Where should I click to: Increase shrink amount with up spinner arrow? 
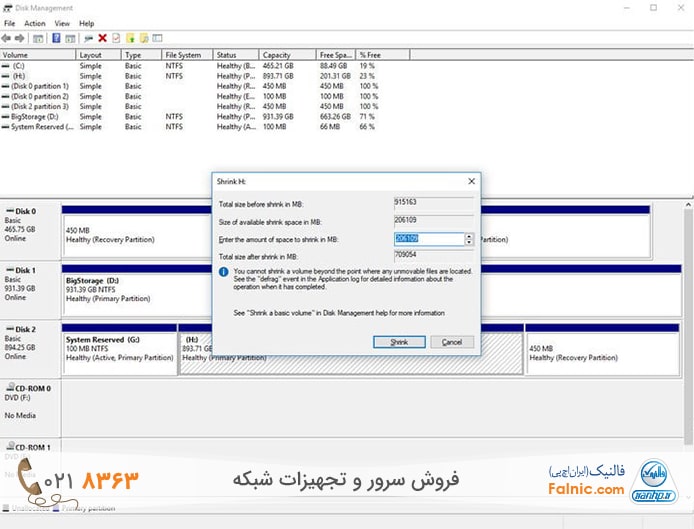[469, 236]
